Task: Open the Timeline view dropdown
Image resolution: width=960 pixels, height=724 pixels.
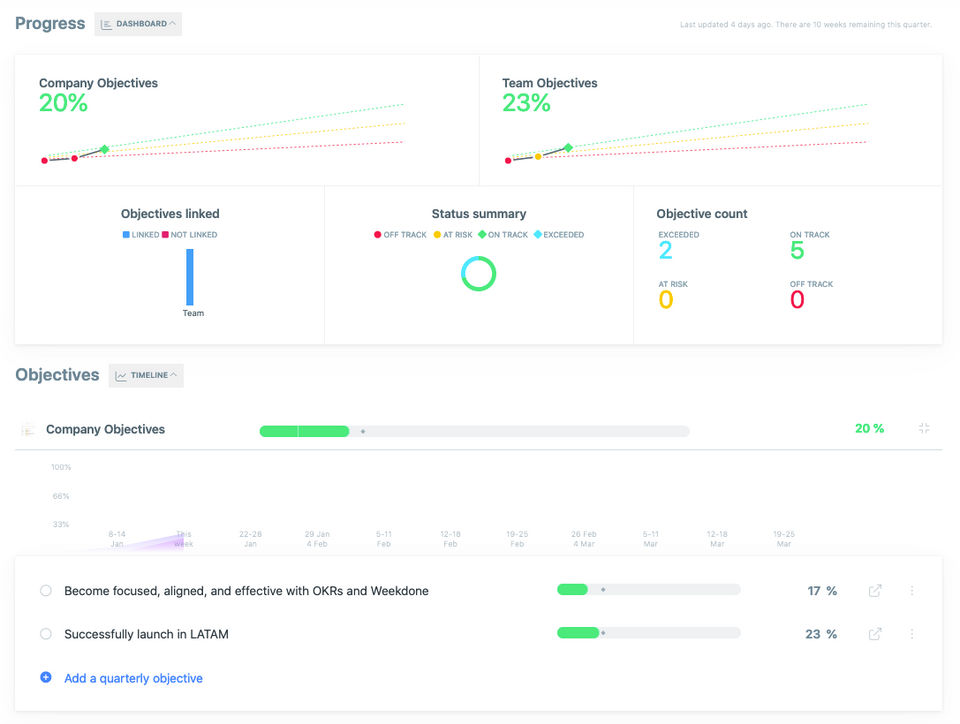Action: click(x=146, y=376)
